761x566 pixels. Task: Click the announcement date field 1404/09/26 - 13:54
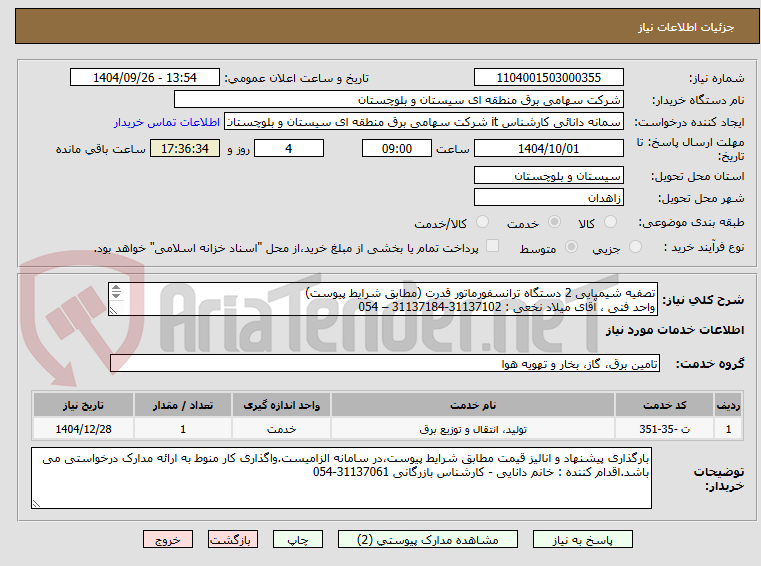pos(145,78)
